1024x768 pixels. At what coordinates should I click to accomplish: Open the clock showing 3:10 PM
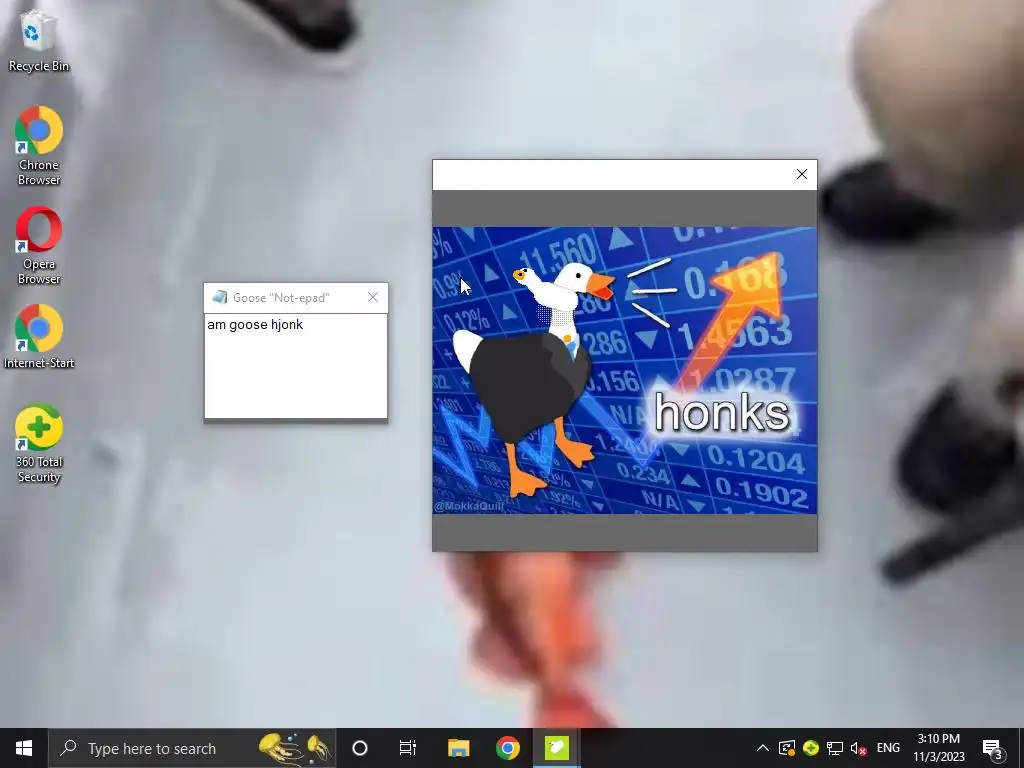pyautogui.click(x=938, y=748)
